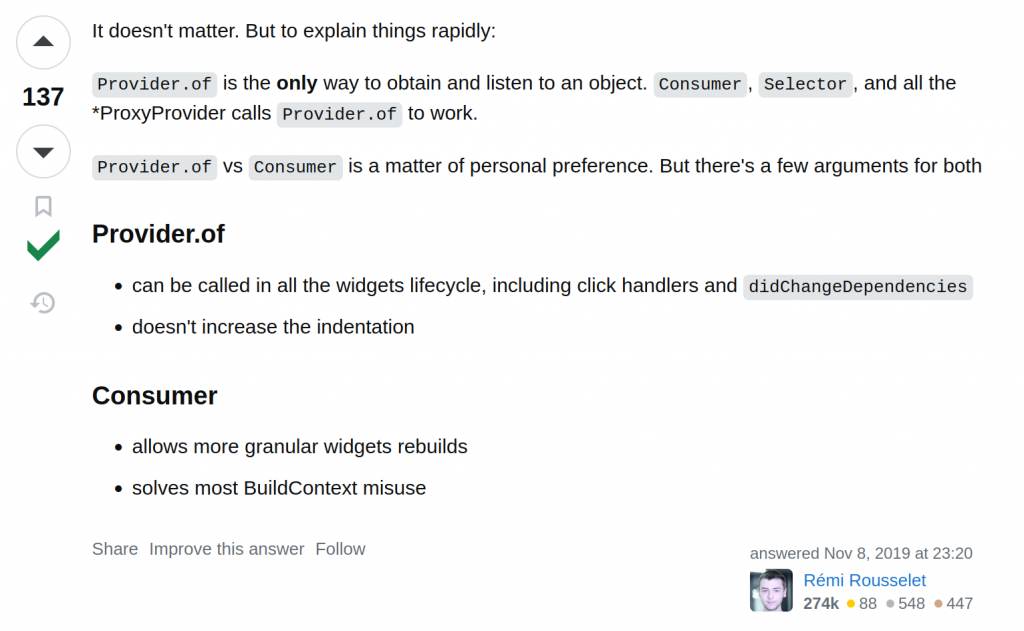Image resolution: width=1024 pixels, height=631 pixels.
Task: Click the Selector inline code
Action: click(805, 84)
